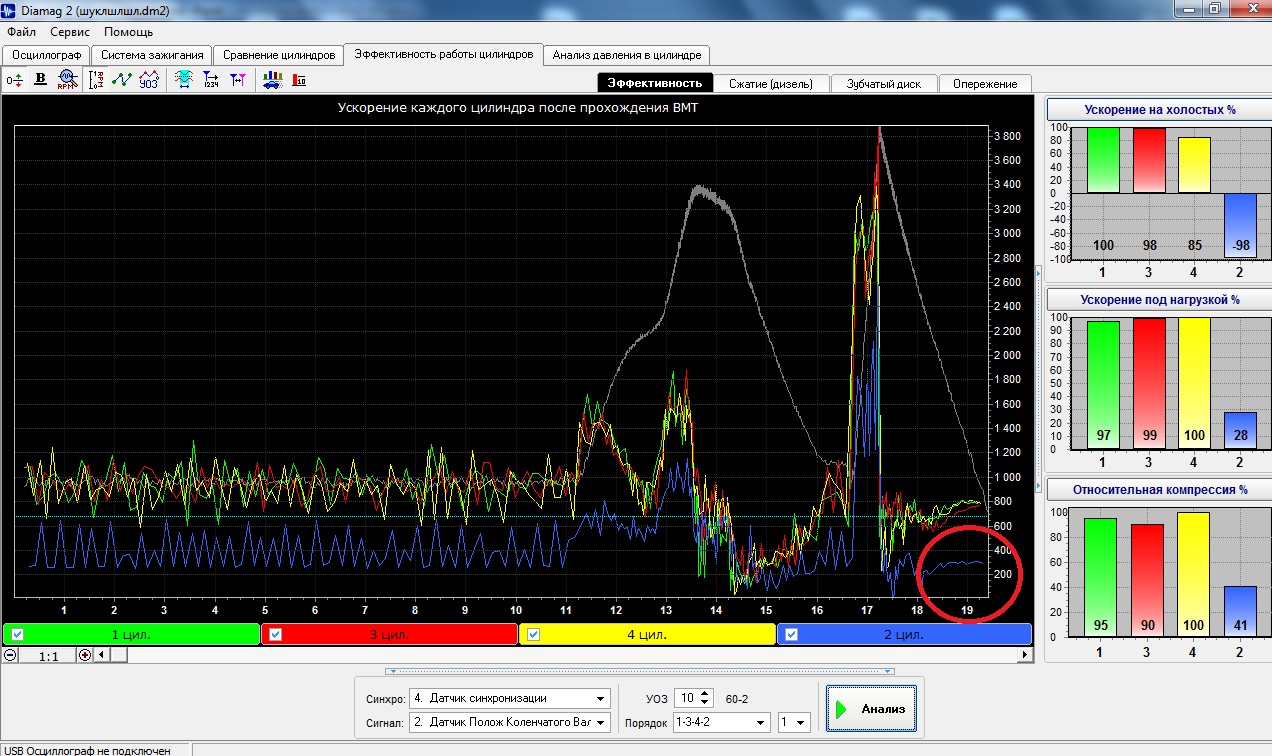The image size is (1272, 756).
Task: Uncheck the 3 цил. cylinder checkbox
Action: [x=276, y=634]
